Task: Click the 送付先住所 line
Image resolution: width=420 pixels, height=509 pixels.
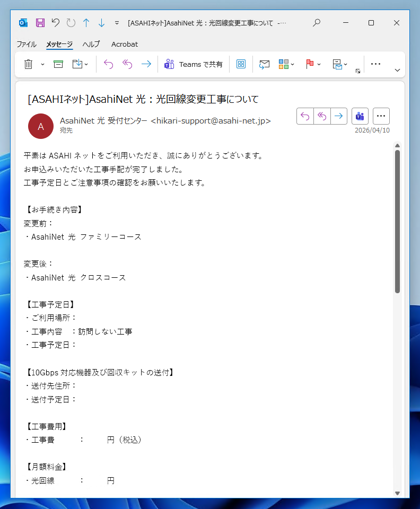Action: coord(51,386)
